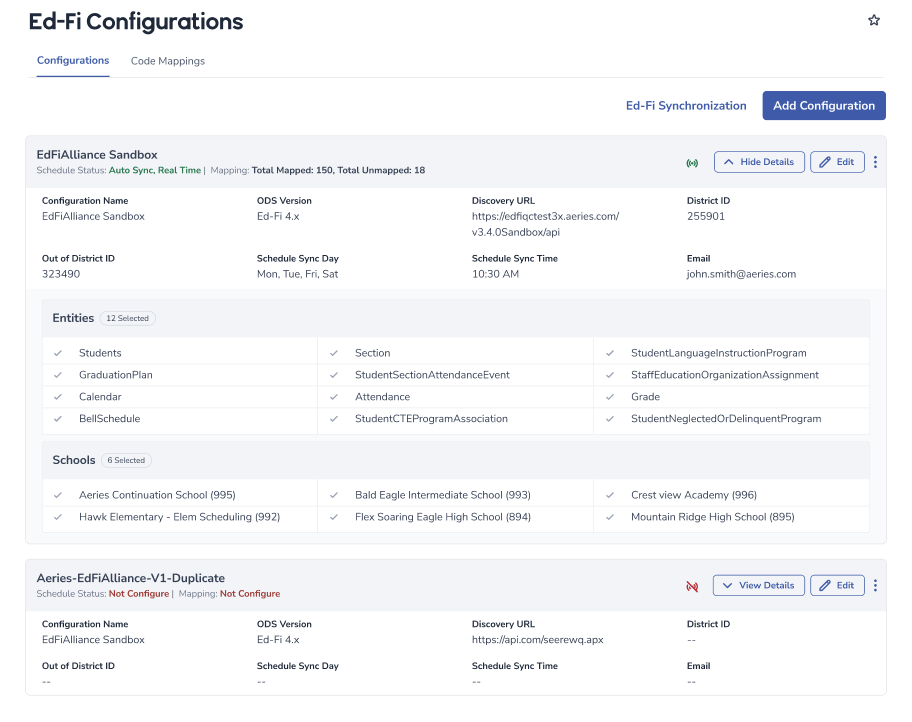
Task: Click the EdFiAlliance Sandbox card title
Action: click(97, 155)
